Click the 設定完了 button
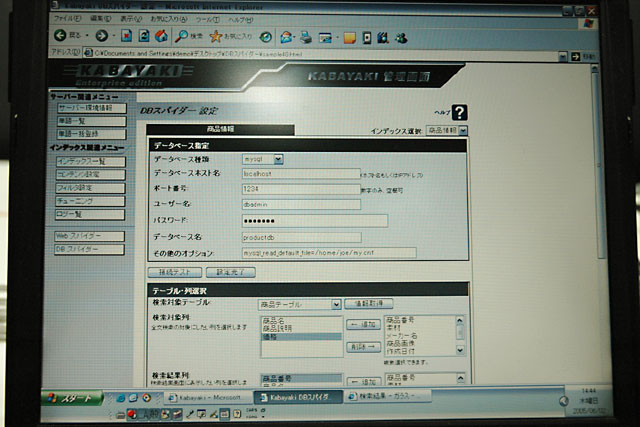The height and width of the screenshot is (427, 640). [x=231, y=272]
